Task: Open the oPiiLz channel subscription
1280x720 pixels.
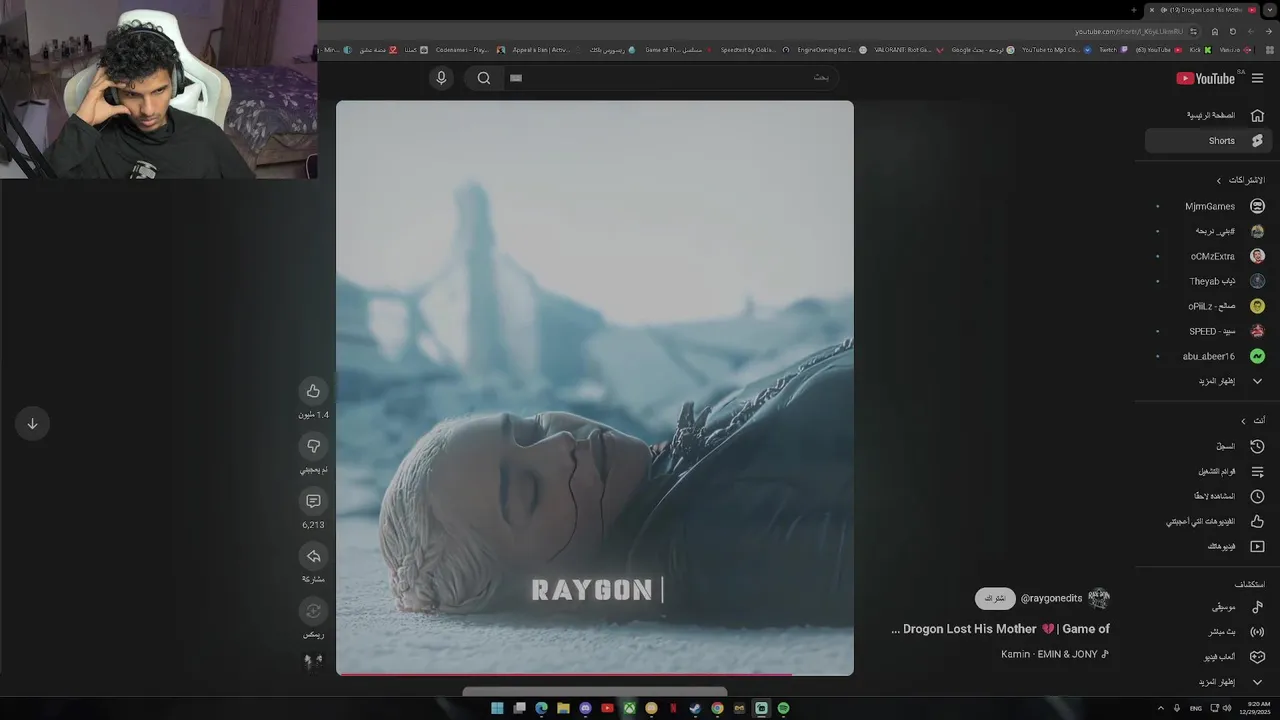Action: click(x=1209, y=306)
